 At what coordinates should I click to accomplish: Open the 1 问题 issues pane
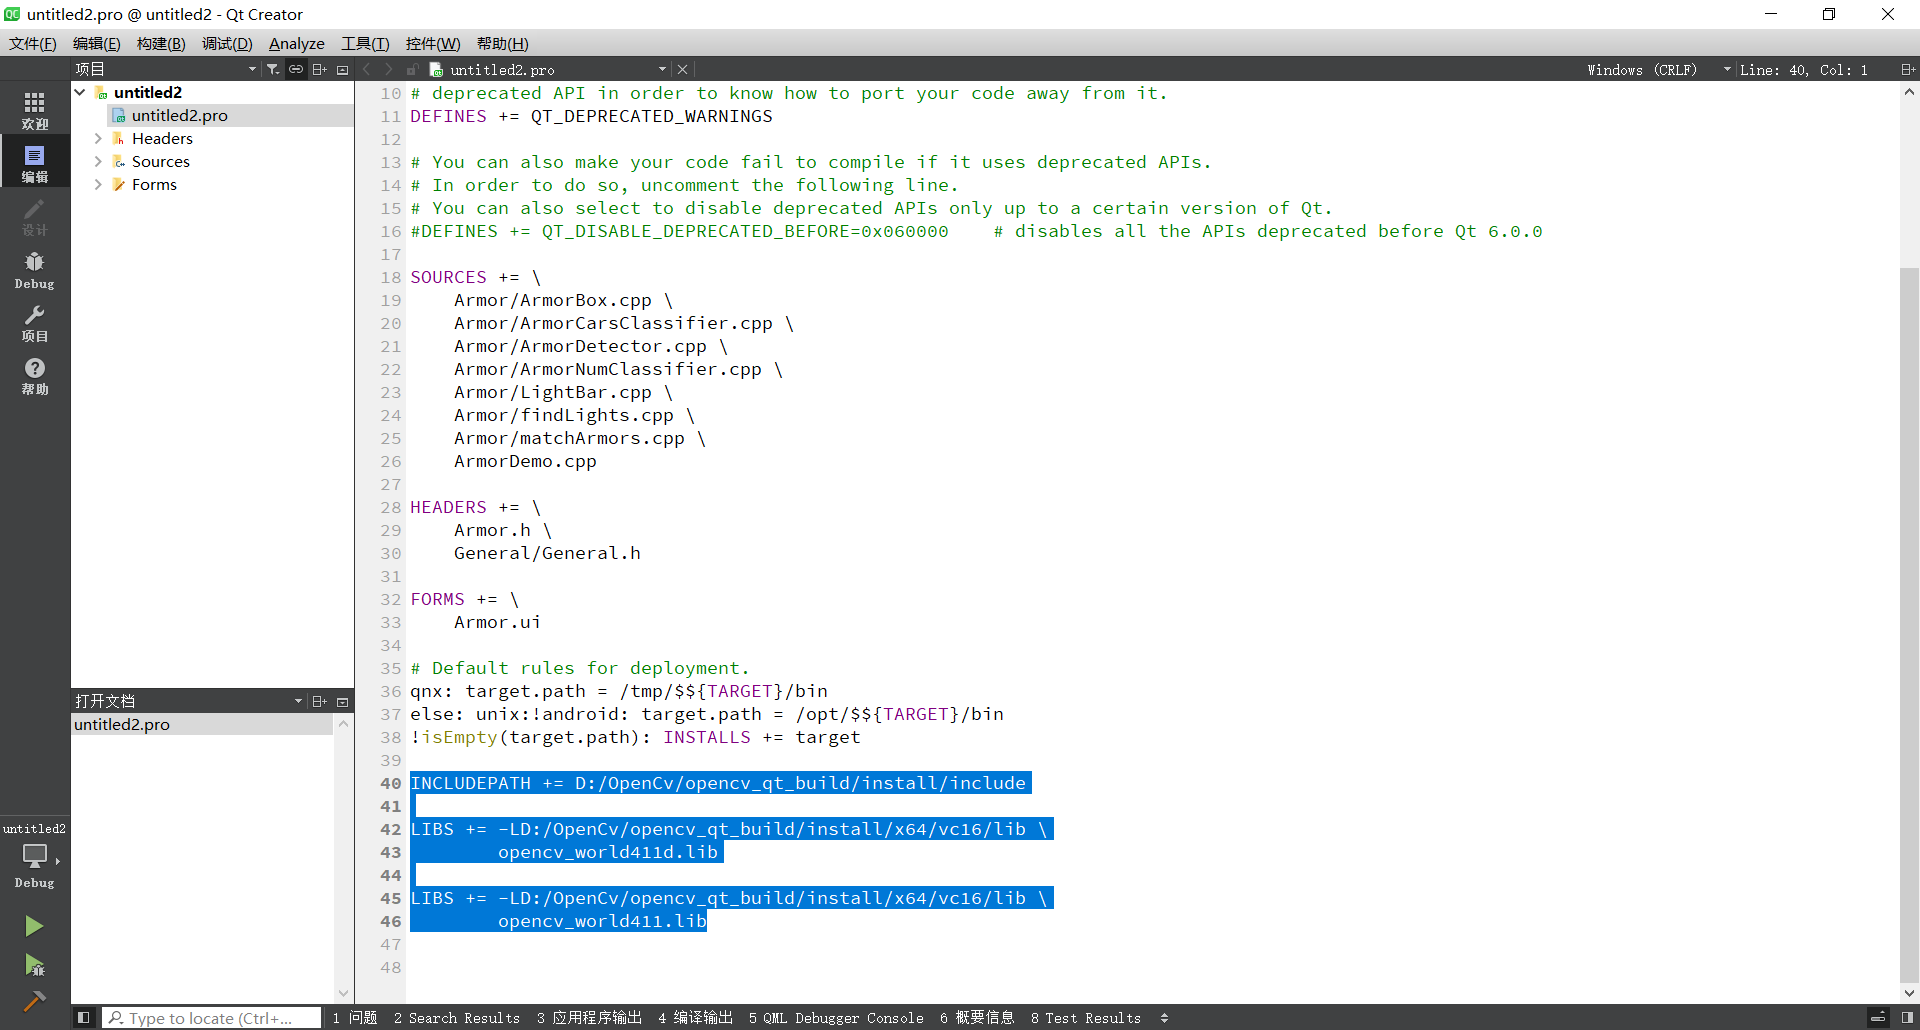coord(355,1018)
